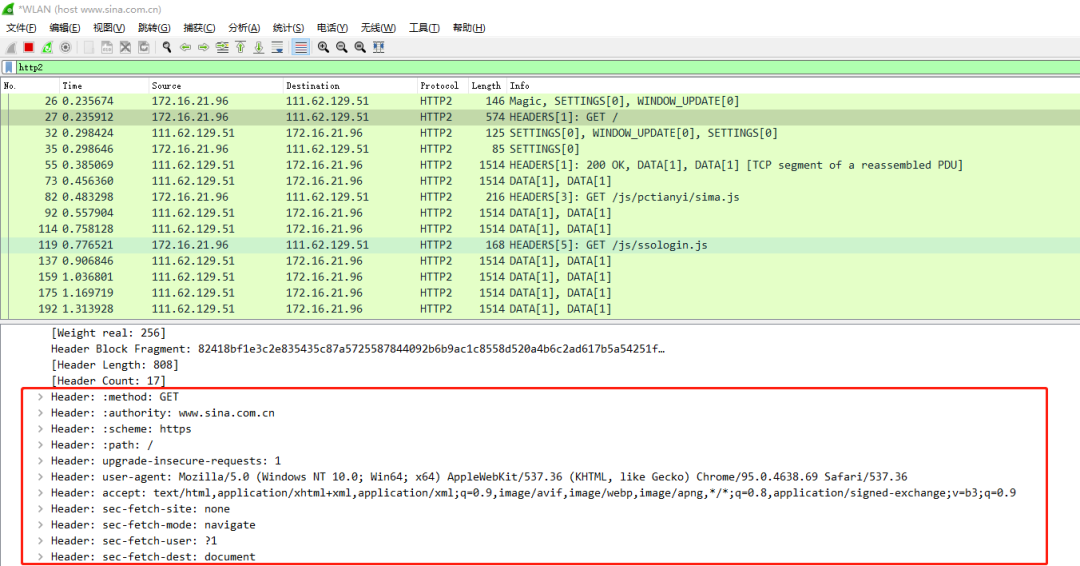Toggle auto-scroll during live capture
The width and height of the screenshot is (1080, 566).
point(277,47)
